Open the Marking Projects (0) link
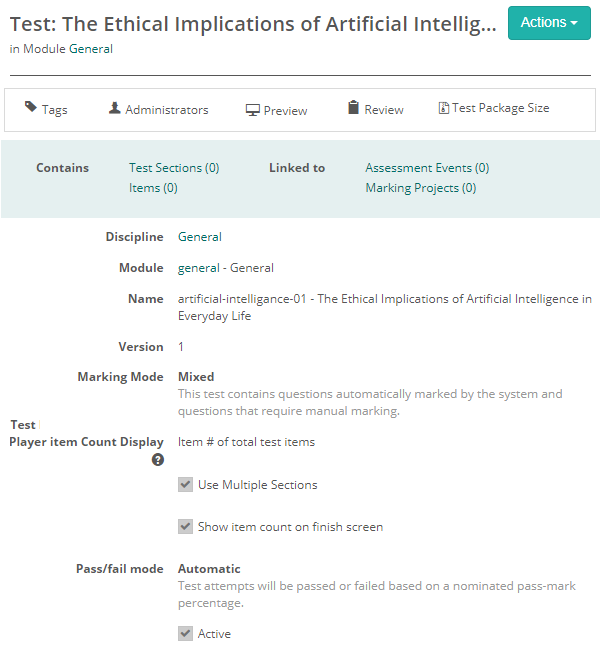The height and width of the screenshot is (651, 600). [x=420, y=188]
